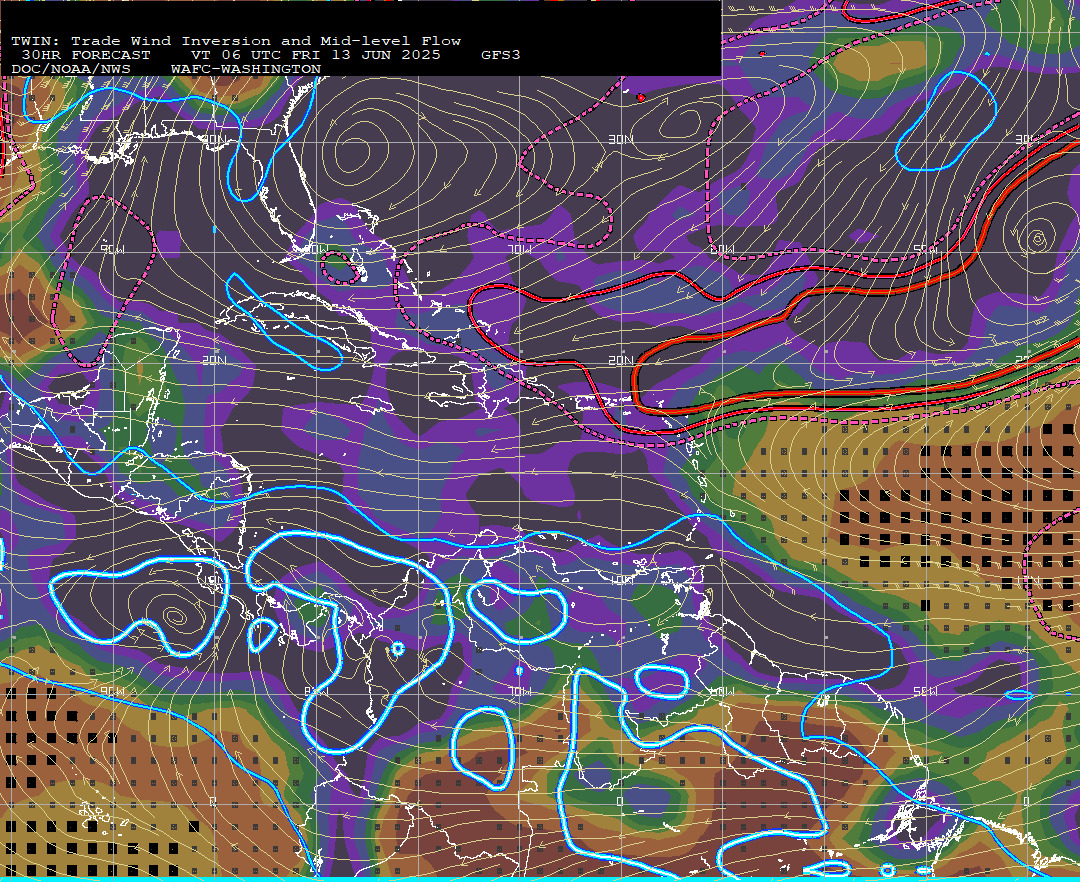This screenshot has height=882, width=1080.
Task: Select the 'GFS3' model label
Action: point(501,55)
